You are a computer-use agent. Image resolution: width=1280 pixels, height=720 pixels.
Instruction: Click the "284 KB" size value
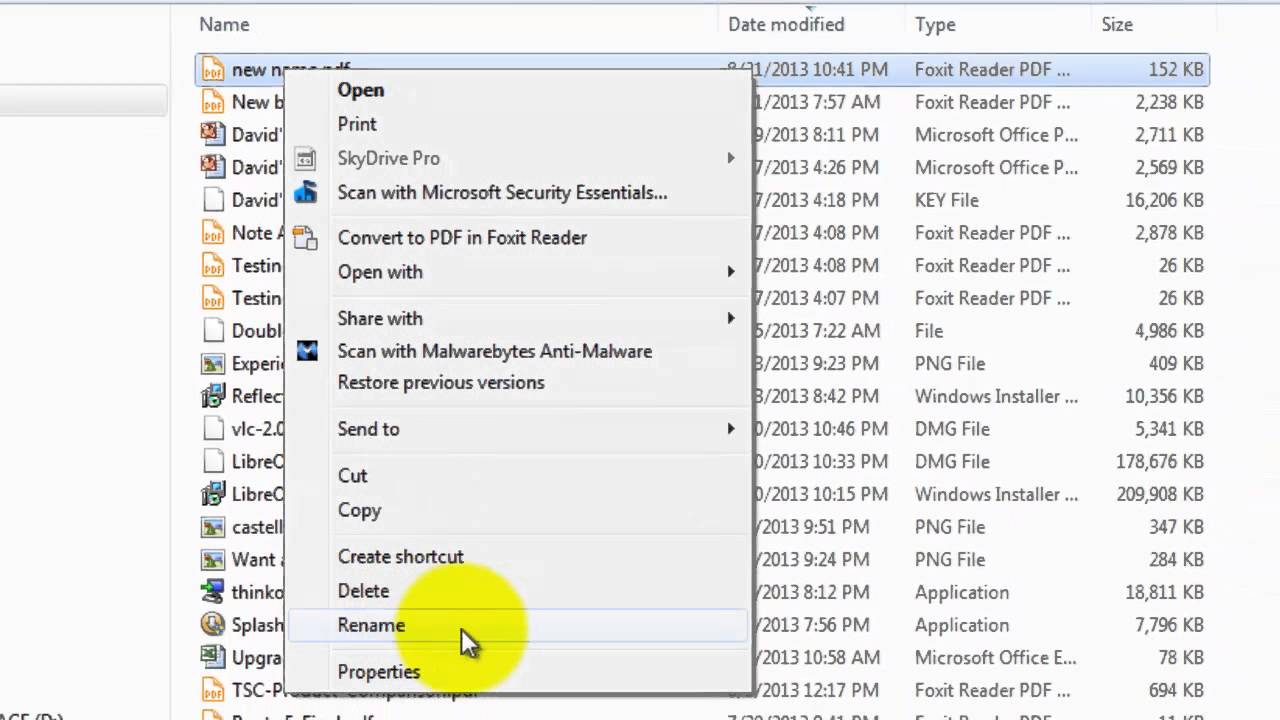point(1176,560)
